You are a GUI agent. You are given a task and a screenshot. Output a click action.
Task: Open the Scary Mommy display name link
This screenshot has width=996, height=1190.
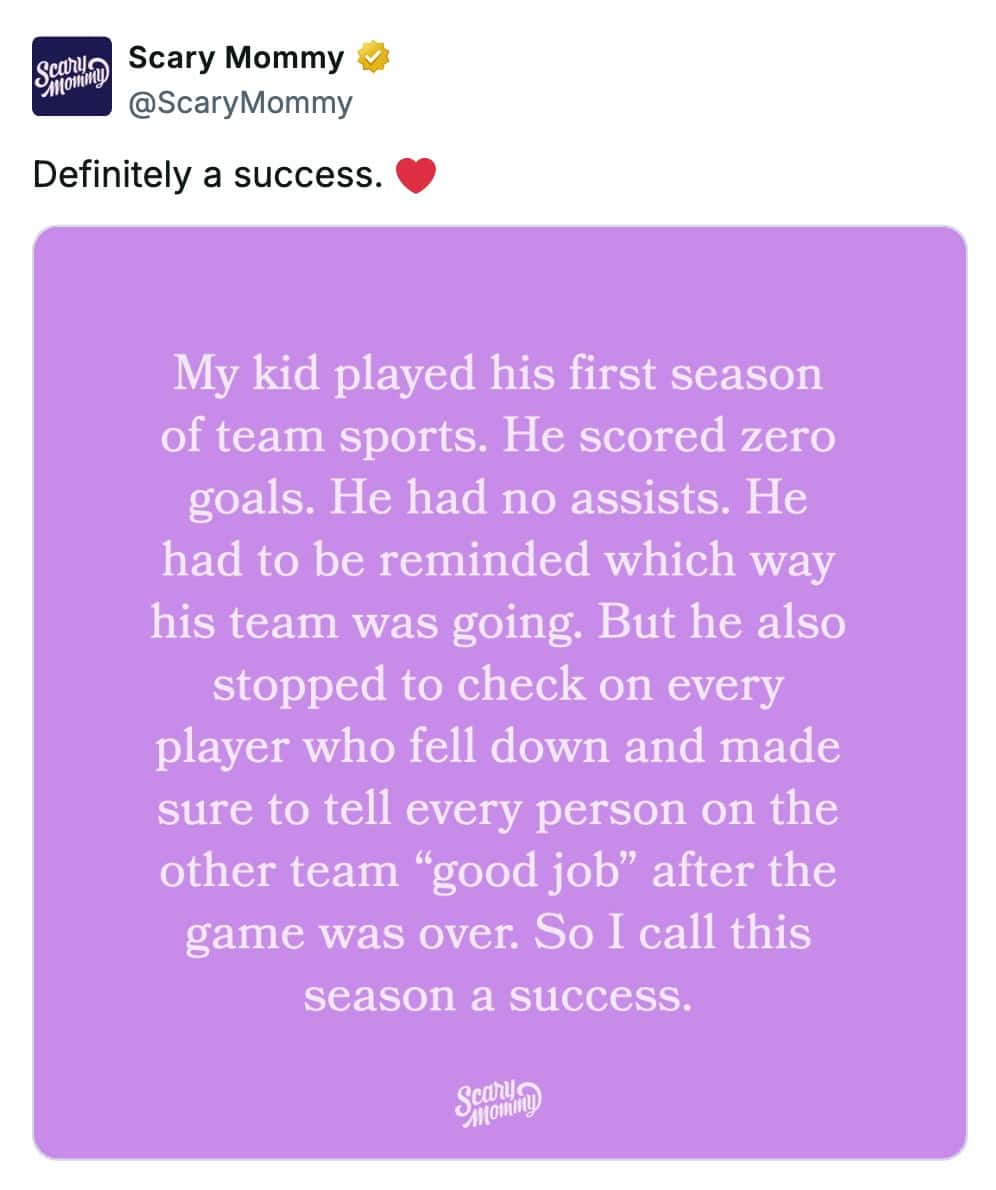(x=236, y=59)
